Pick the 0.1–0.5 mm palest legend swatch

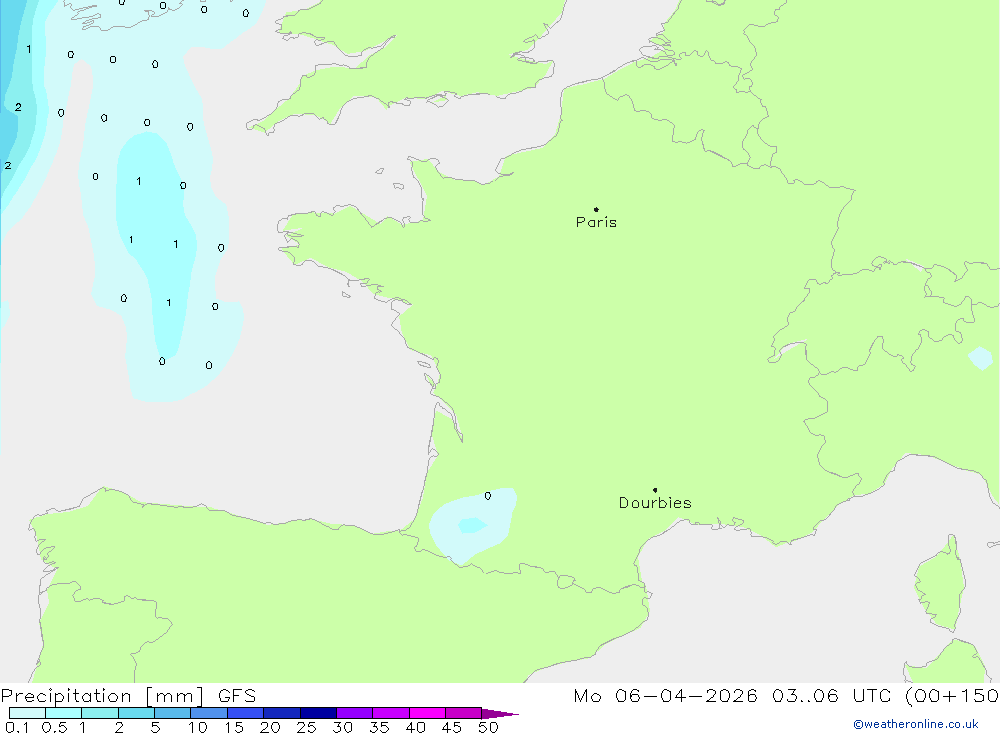tap(27, 713)
